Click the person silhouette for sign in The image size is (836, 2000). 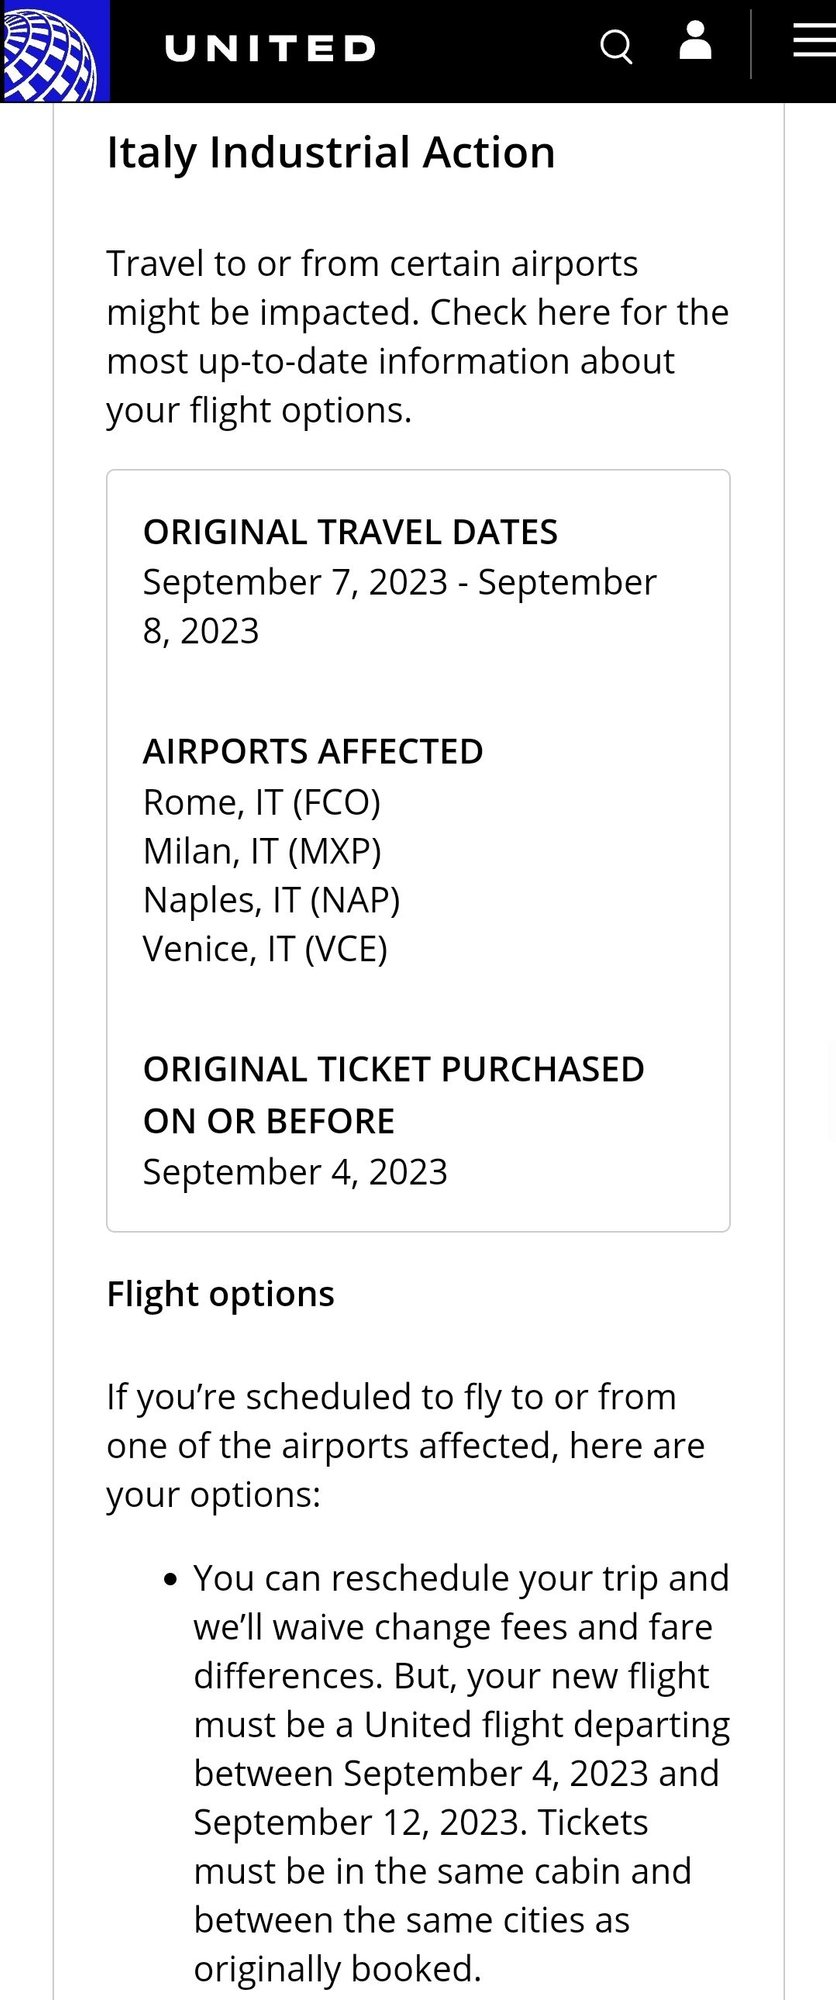(x=695, y=44)
